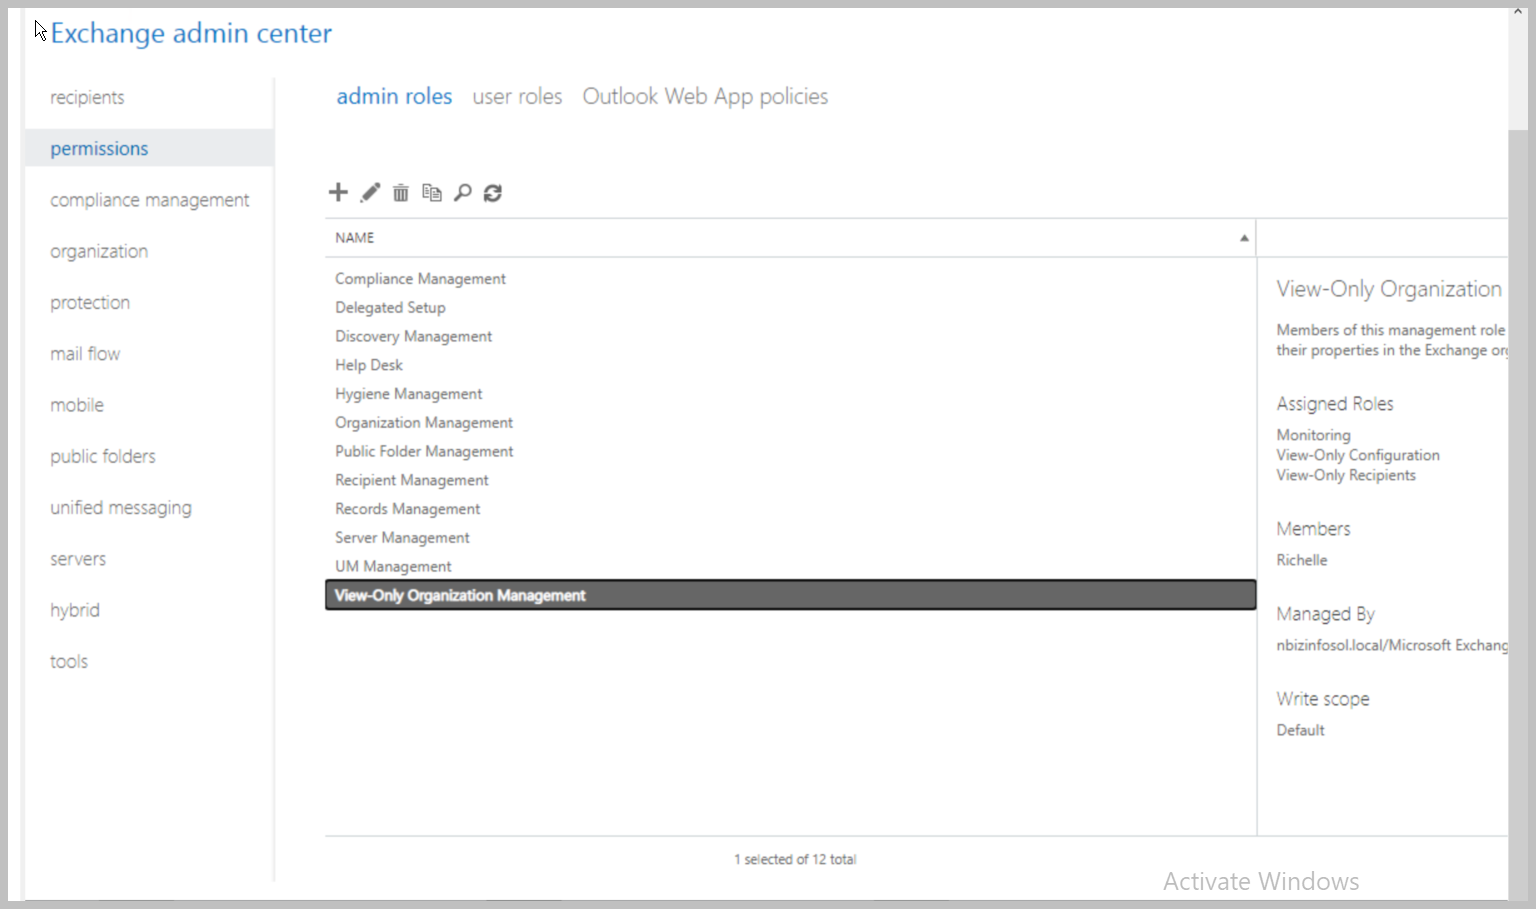Screen dimensions: 1536x909
Task: Click the member name Richelle
Action: (x=1302, y=560)
